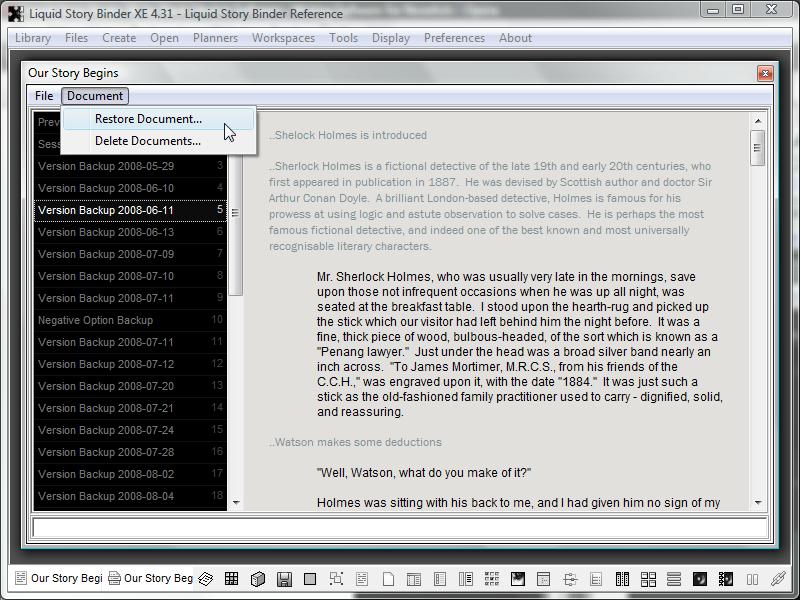Open the Preferences menu

[454, 38]
